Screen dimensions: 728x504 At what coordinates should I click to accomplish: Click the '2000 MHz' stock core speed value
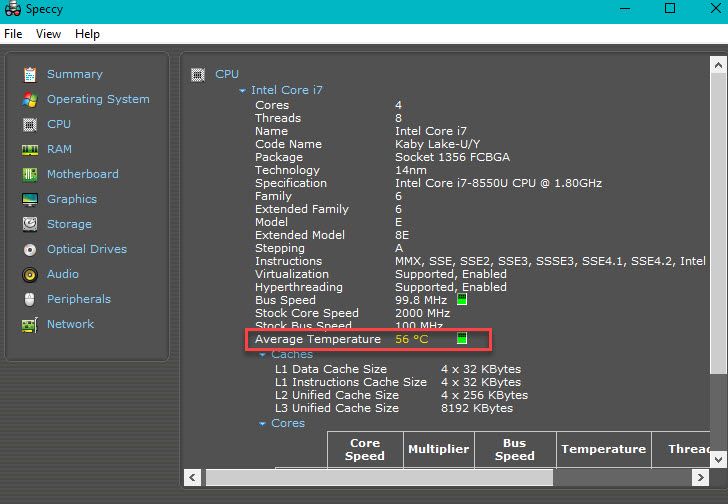pyautogui.click(x=422, y=313)
